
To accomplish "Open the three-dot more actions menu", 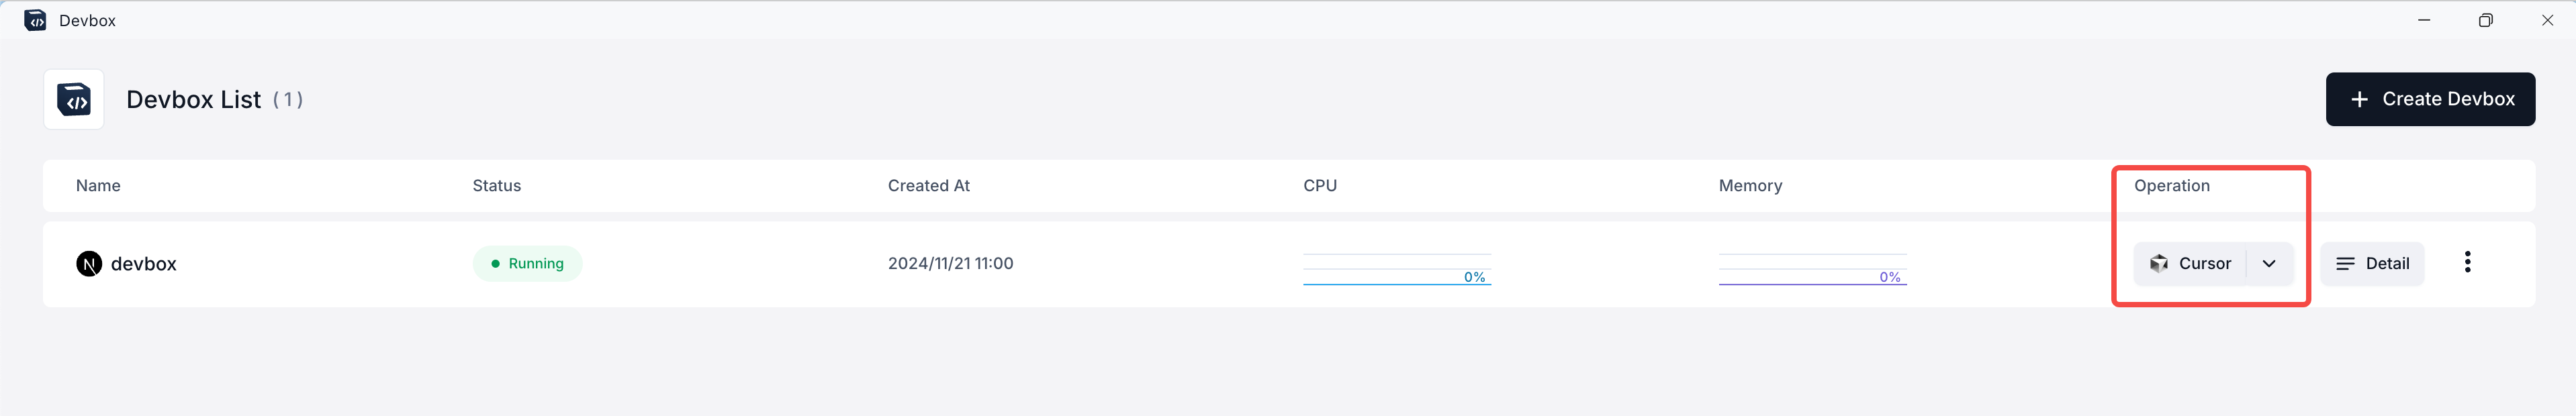I will tap(2467, 262).
